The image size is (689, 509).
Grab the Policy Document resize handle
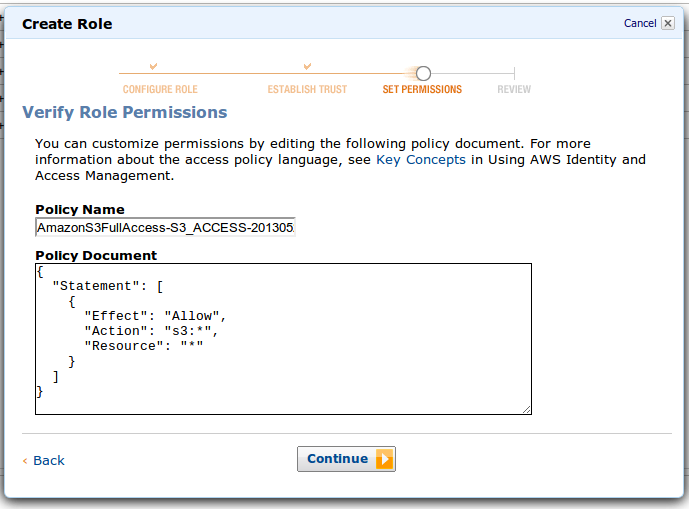tap(526, 409)
